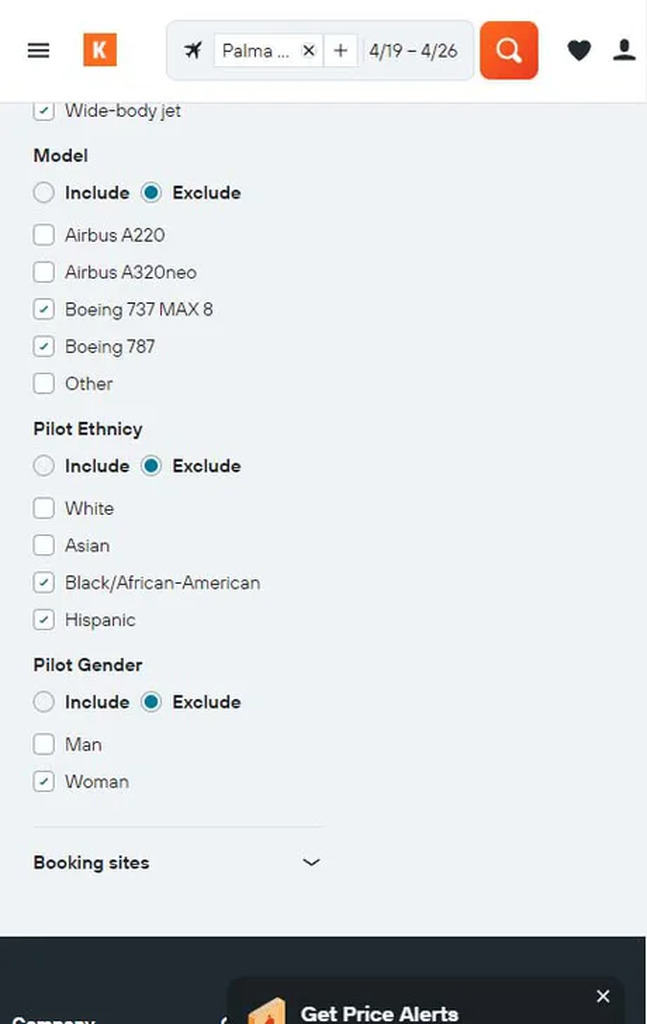Select Include radio under Model
Image resolution: width=647 pixels, height=1024 pixels.
44,193
